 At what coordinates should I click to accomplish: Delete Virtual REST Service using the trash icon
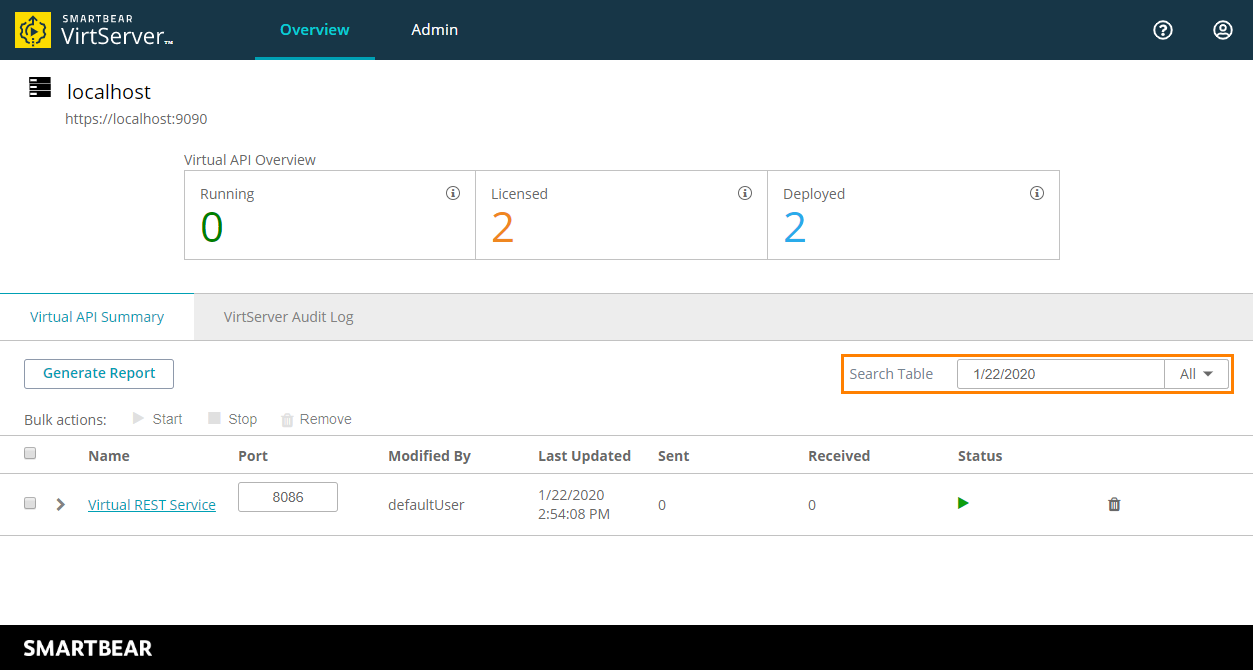(1113, 504)
